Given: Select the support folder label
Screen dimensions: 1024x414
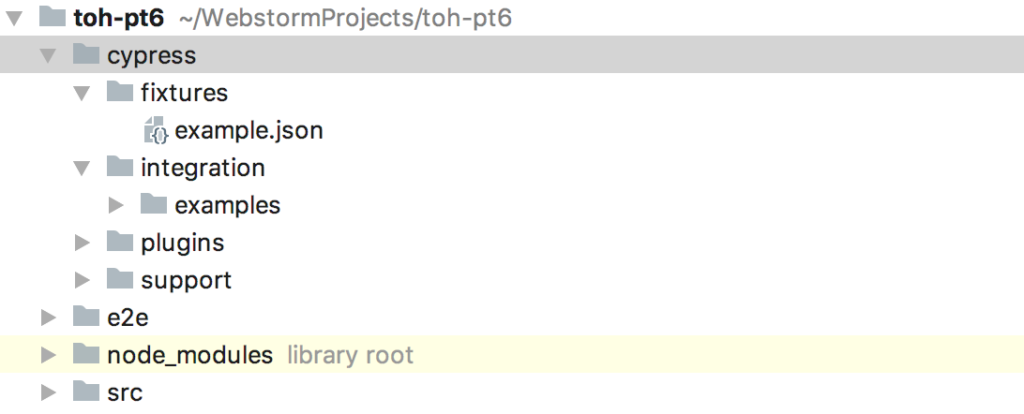Looking at the screenshot, I should pos(186,279).
